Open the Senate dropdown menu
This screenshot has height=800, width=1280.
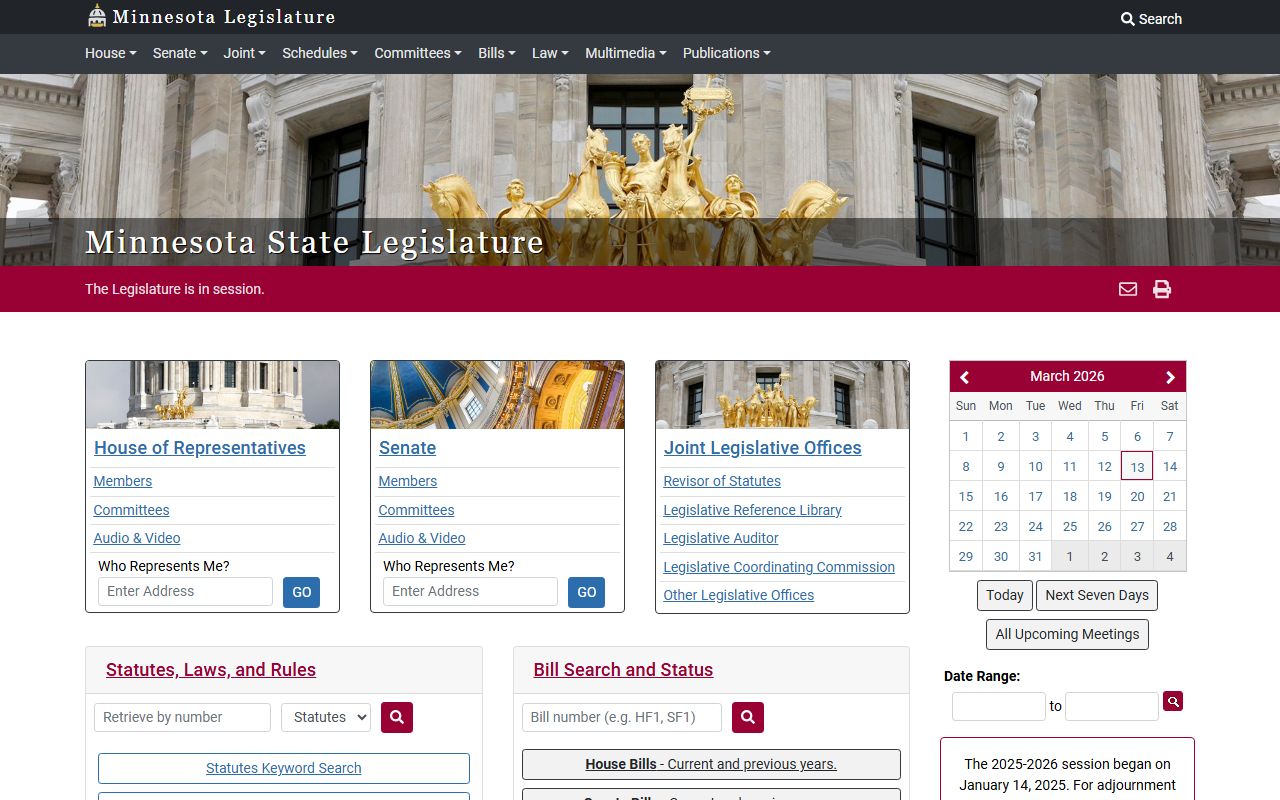point(180,53)
